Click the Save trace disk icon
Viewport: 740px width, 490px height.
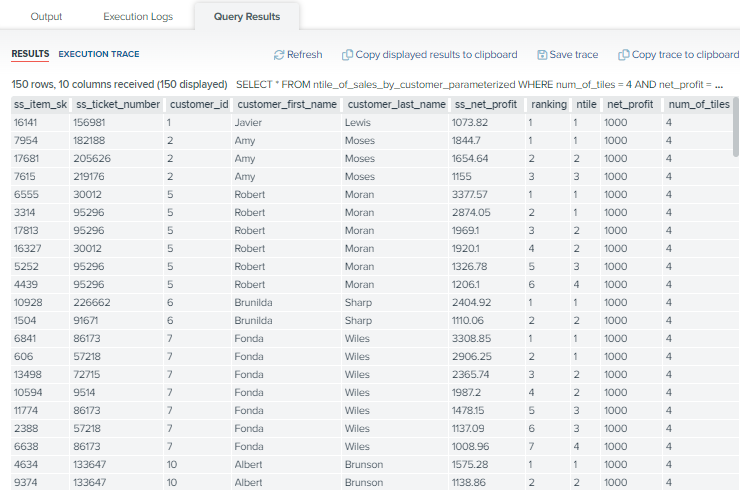tap(542, 55)
